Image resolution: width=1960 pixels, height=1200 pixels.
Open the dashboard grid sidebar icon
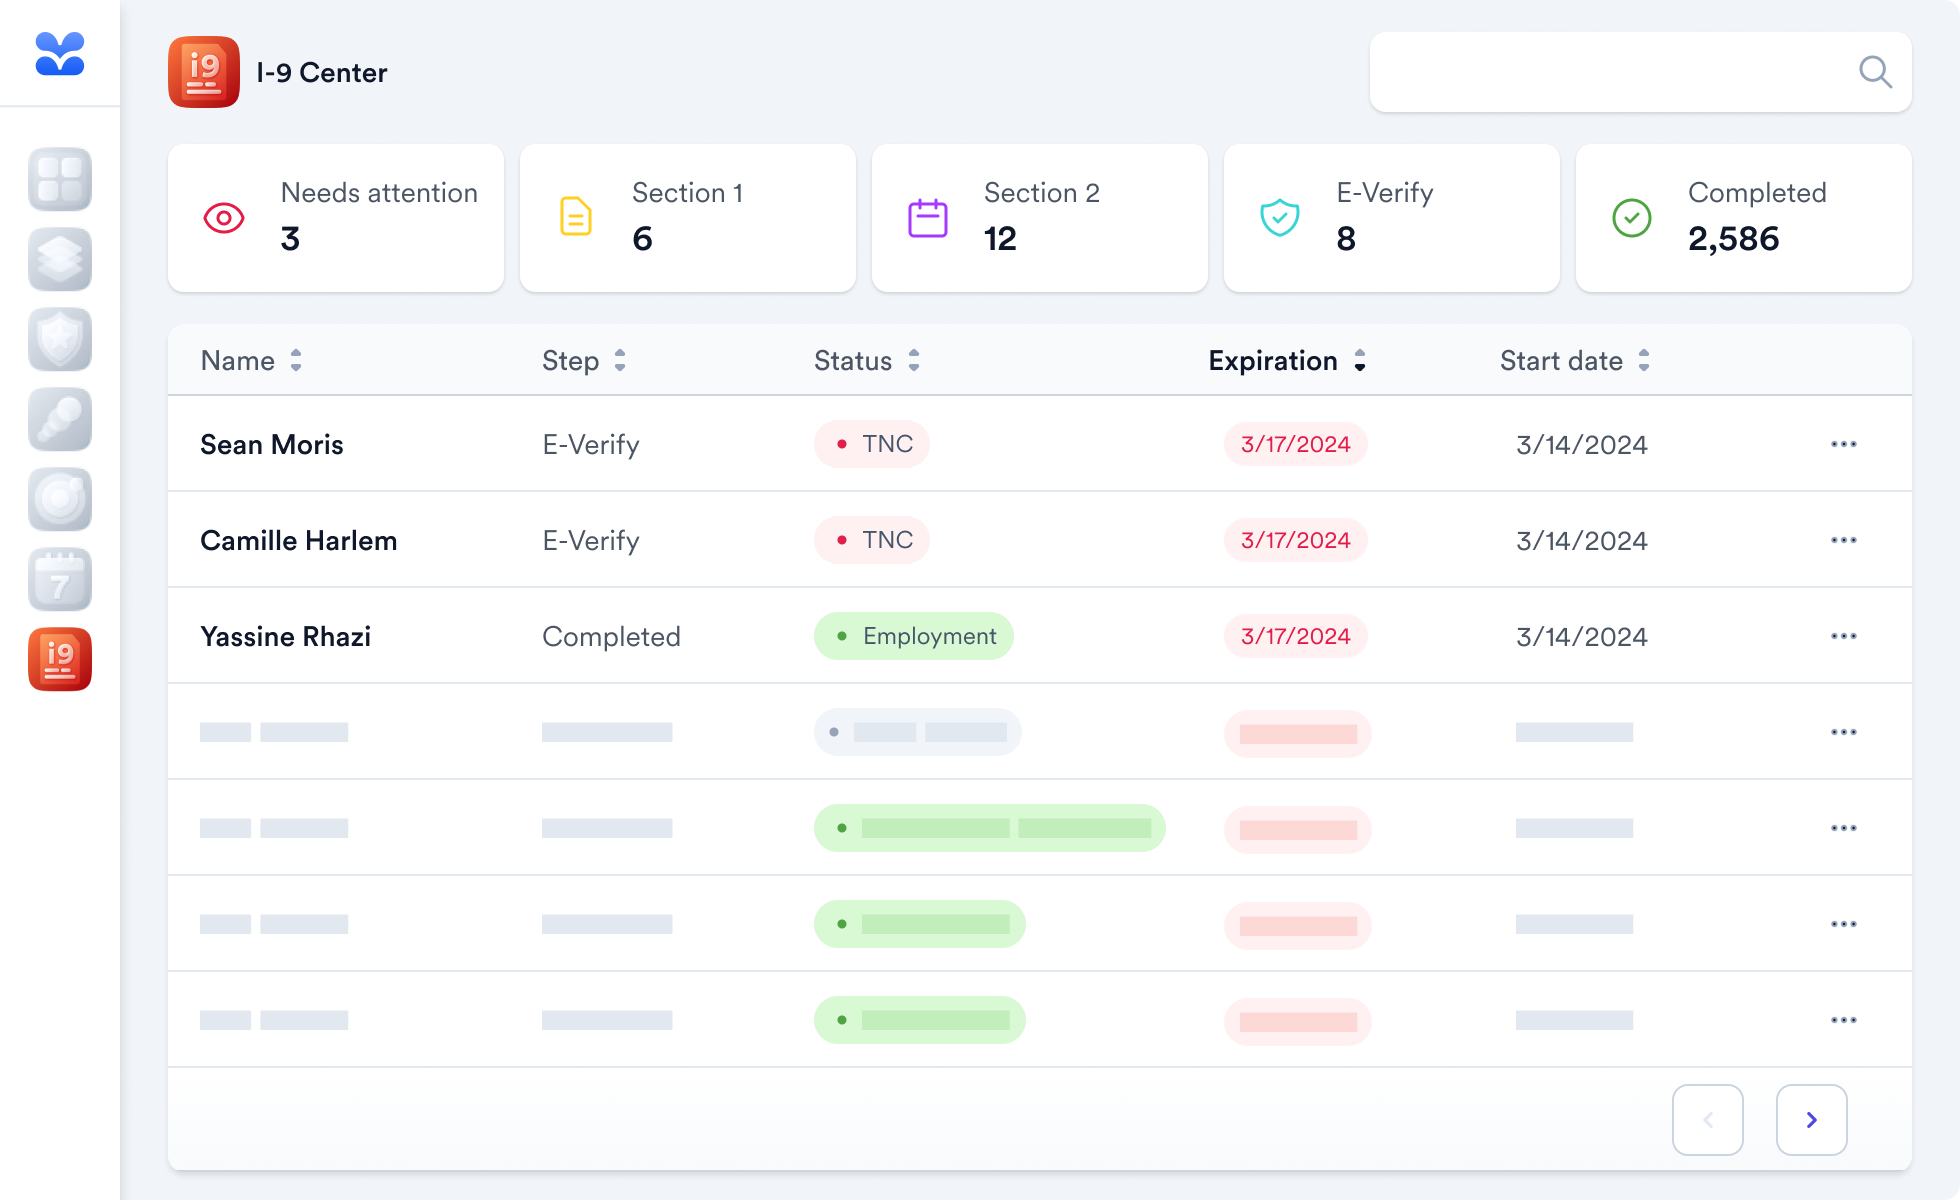point(60,180)
